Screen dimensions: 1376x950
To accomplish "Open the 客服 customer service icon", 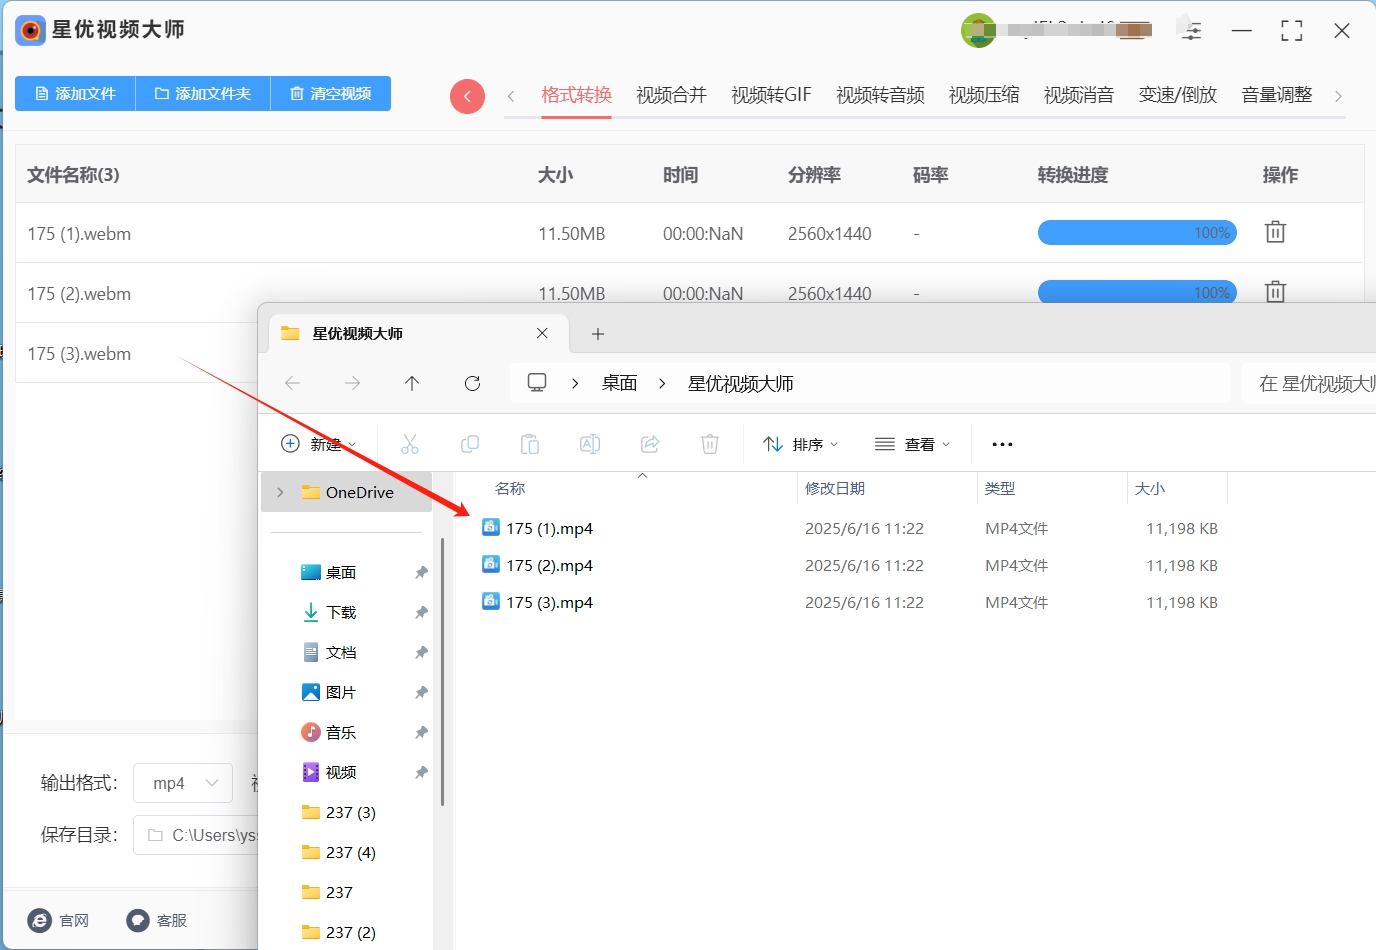I will tap(138, 920).
